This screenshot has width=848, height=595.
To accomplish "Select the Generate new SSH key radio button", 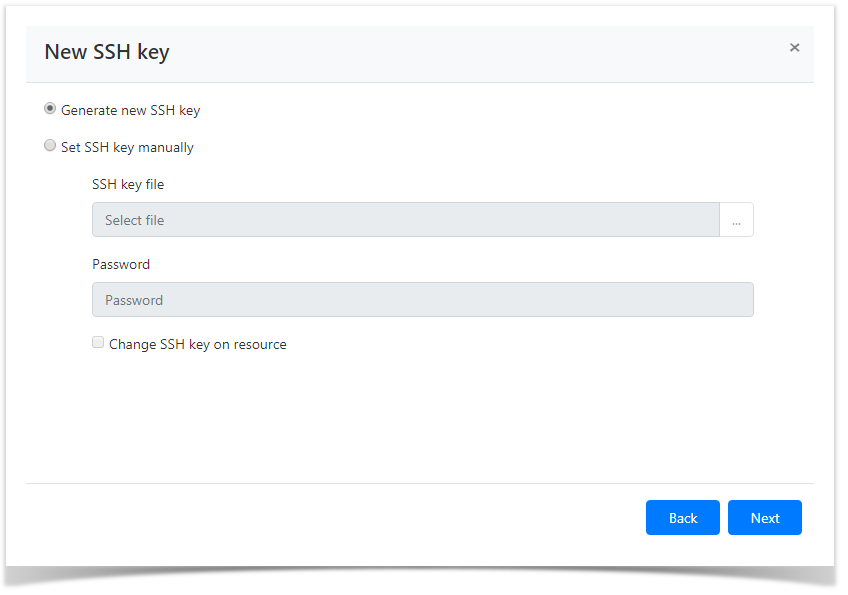I will pyautogui.click(x=50, y=109).
